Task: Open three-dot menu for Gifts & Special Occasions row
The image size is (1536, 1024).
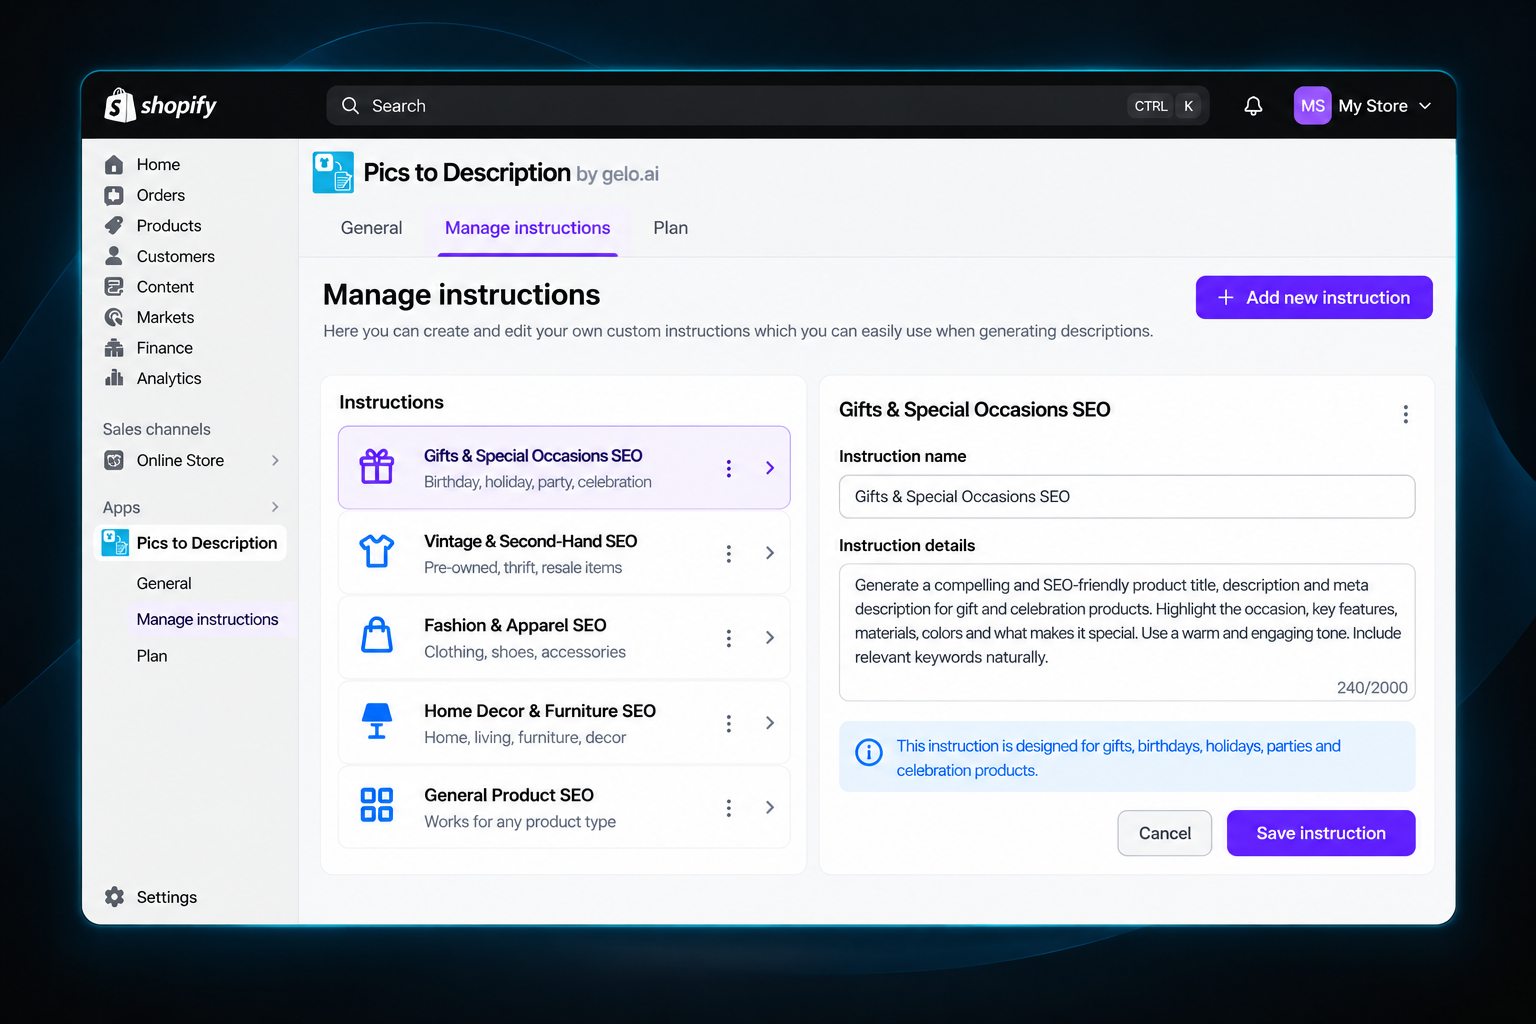Action: 729,468
